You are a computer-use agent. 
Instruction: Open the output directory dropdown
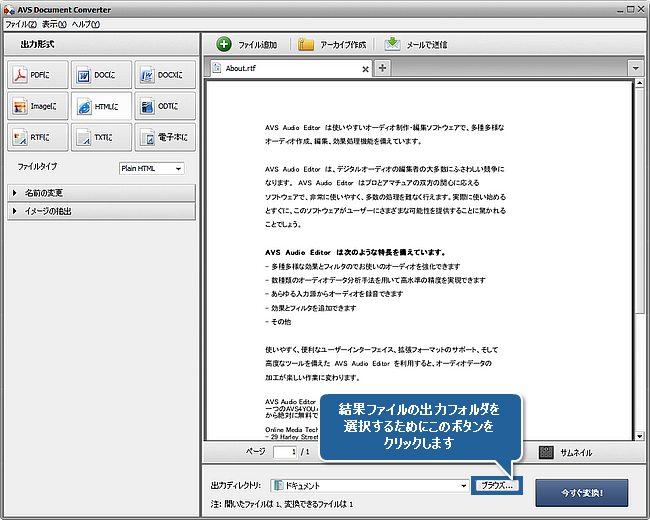pos(463,486)
